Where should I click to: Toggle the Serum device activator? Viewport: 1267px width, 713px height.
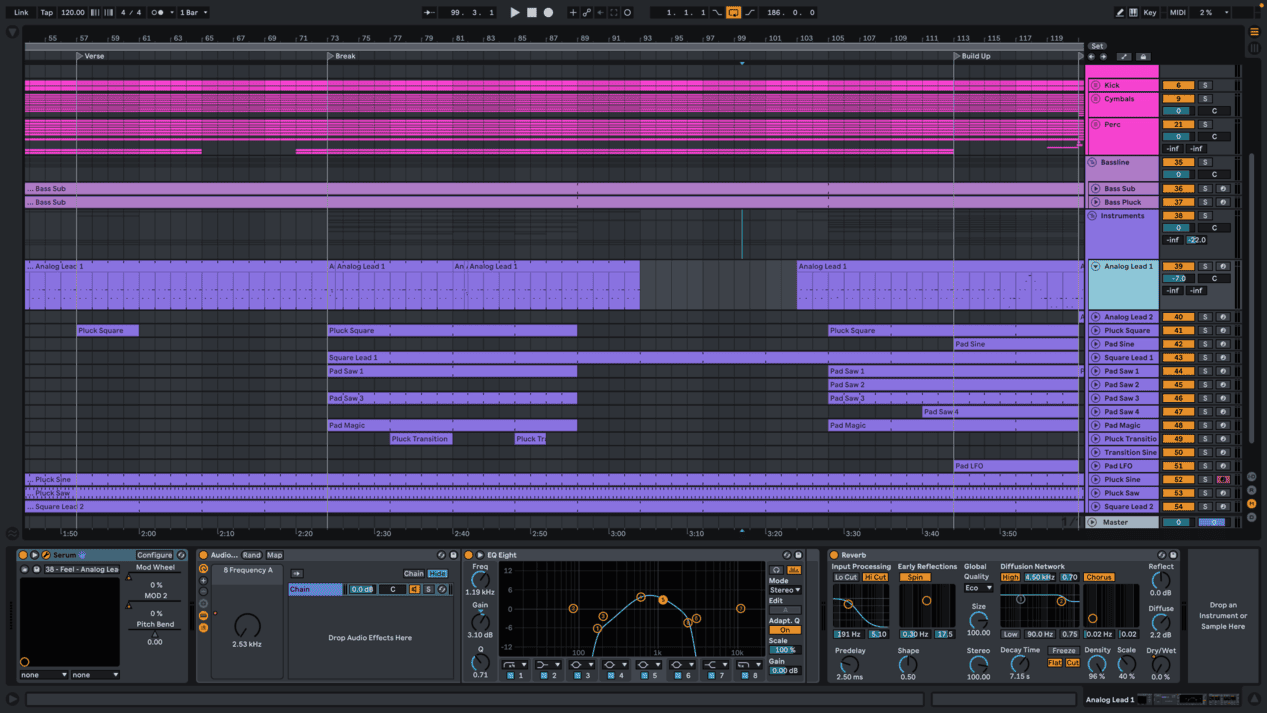click(x=23, y=555)
